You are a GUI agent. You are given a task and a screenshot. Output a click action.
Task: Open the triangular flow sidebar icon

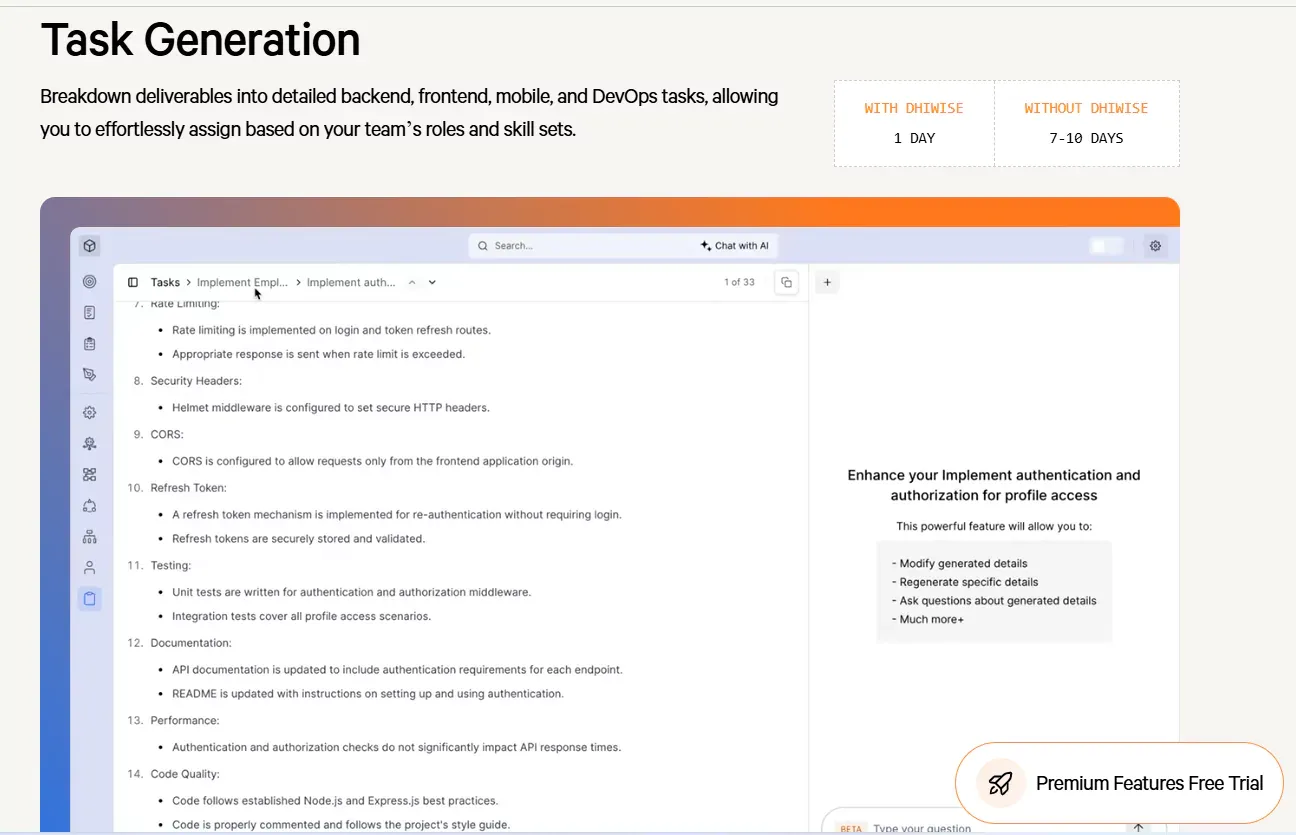90,506
